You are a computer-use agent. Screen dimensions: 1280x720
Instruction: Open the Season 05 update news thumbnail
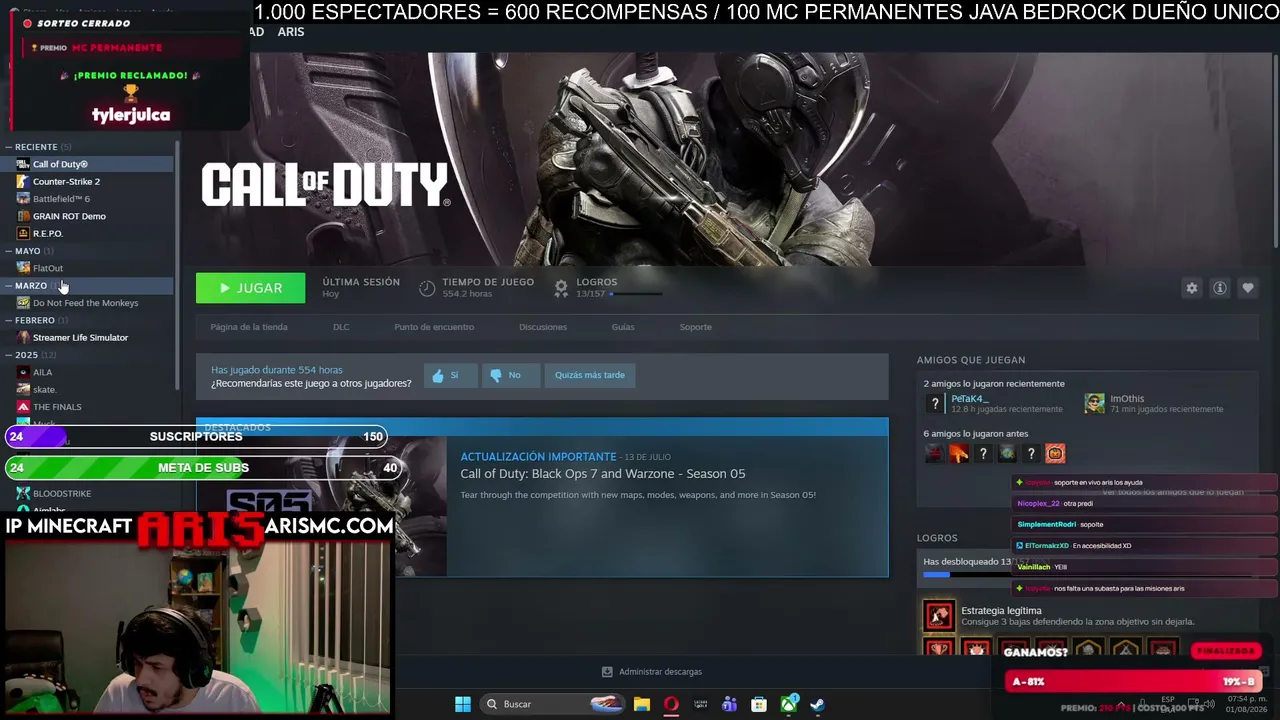pyautogui.click(x=321, y=507)
